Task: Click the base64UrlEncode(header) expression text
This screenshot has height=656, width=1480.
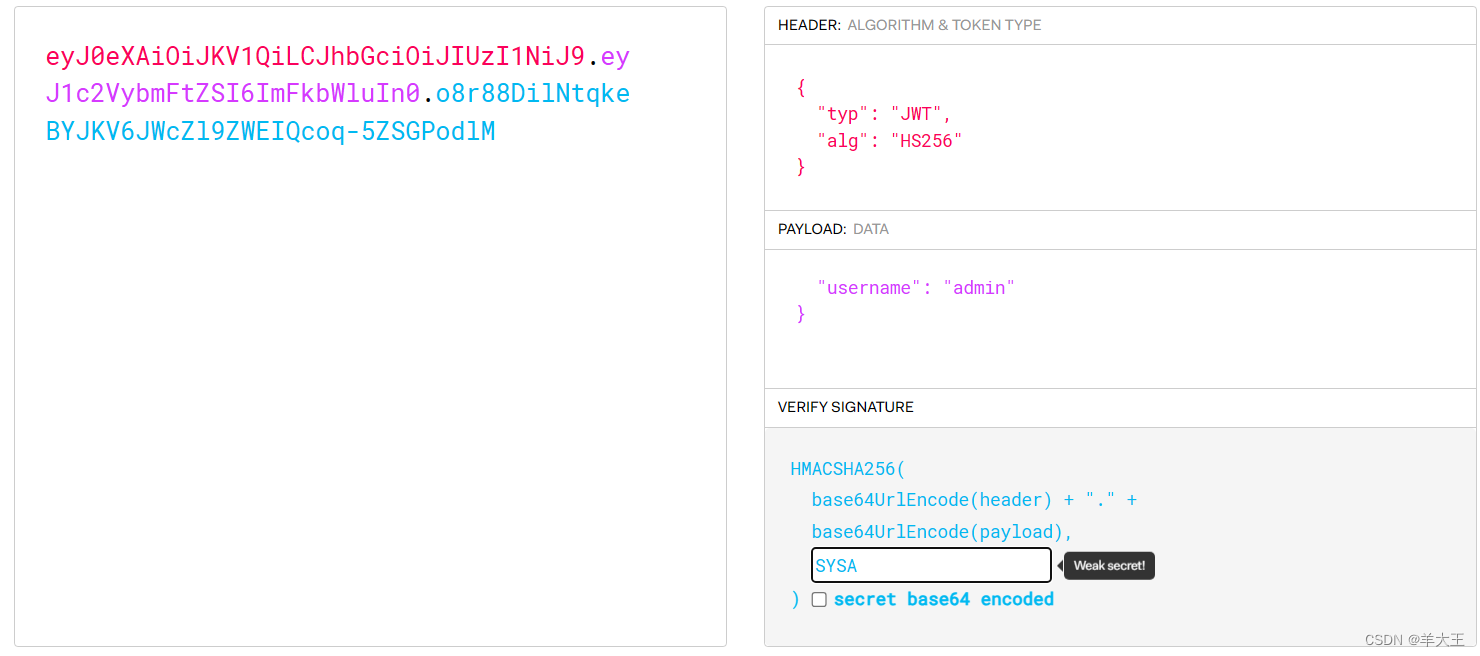Action: pos(930,500)
